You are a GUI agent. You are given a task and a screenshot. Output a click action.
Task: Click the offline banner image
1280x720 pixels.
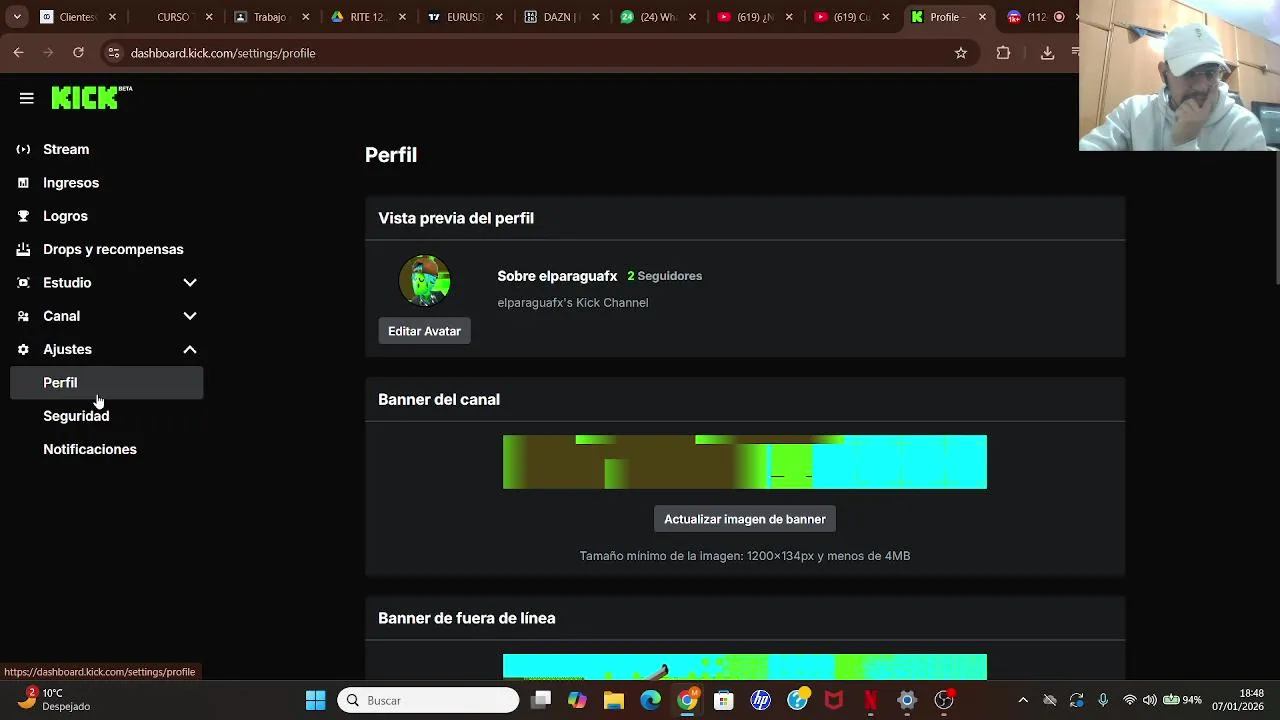(745, 667)
